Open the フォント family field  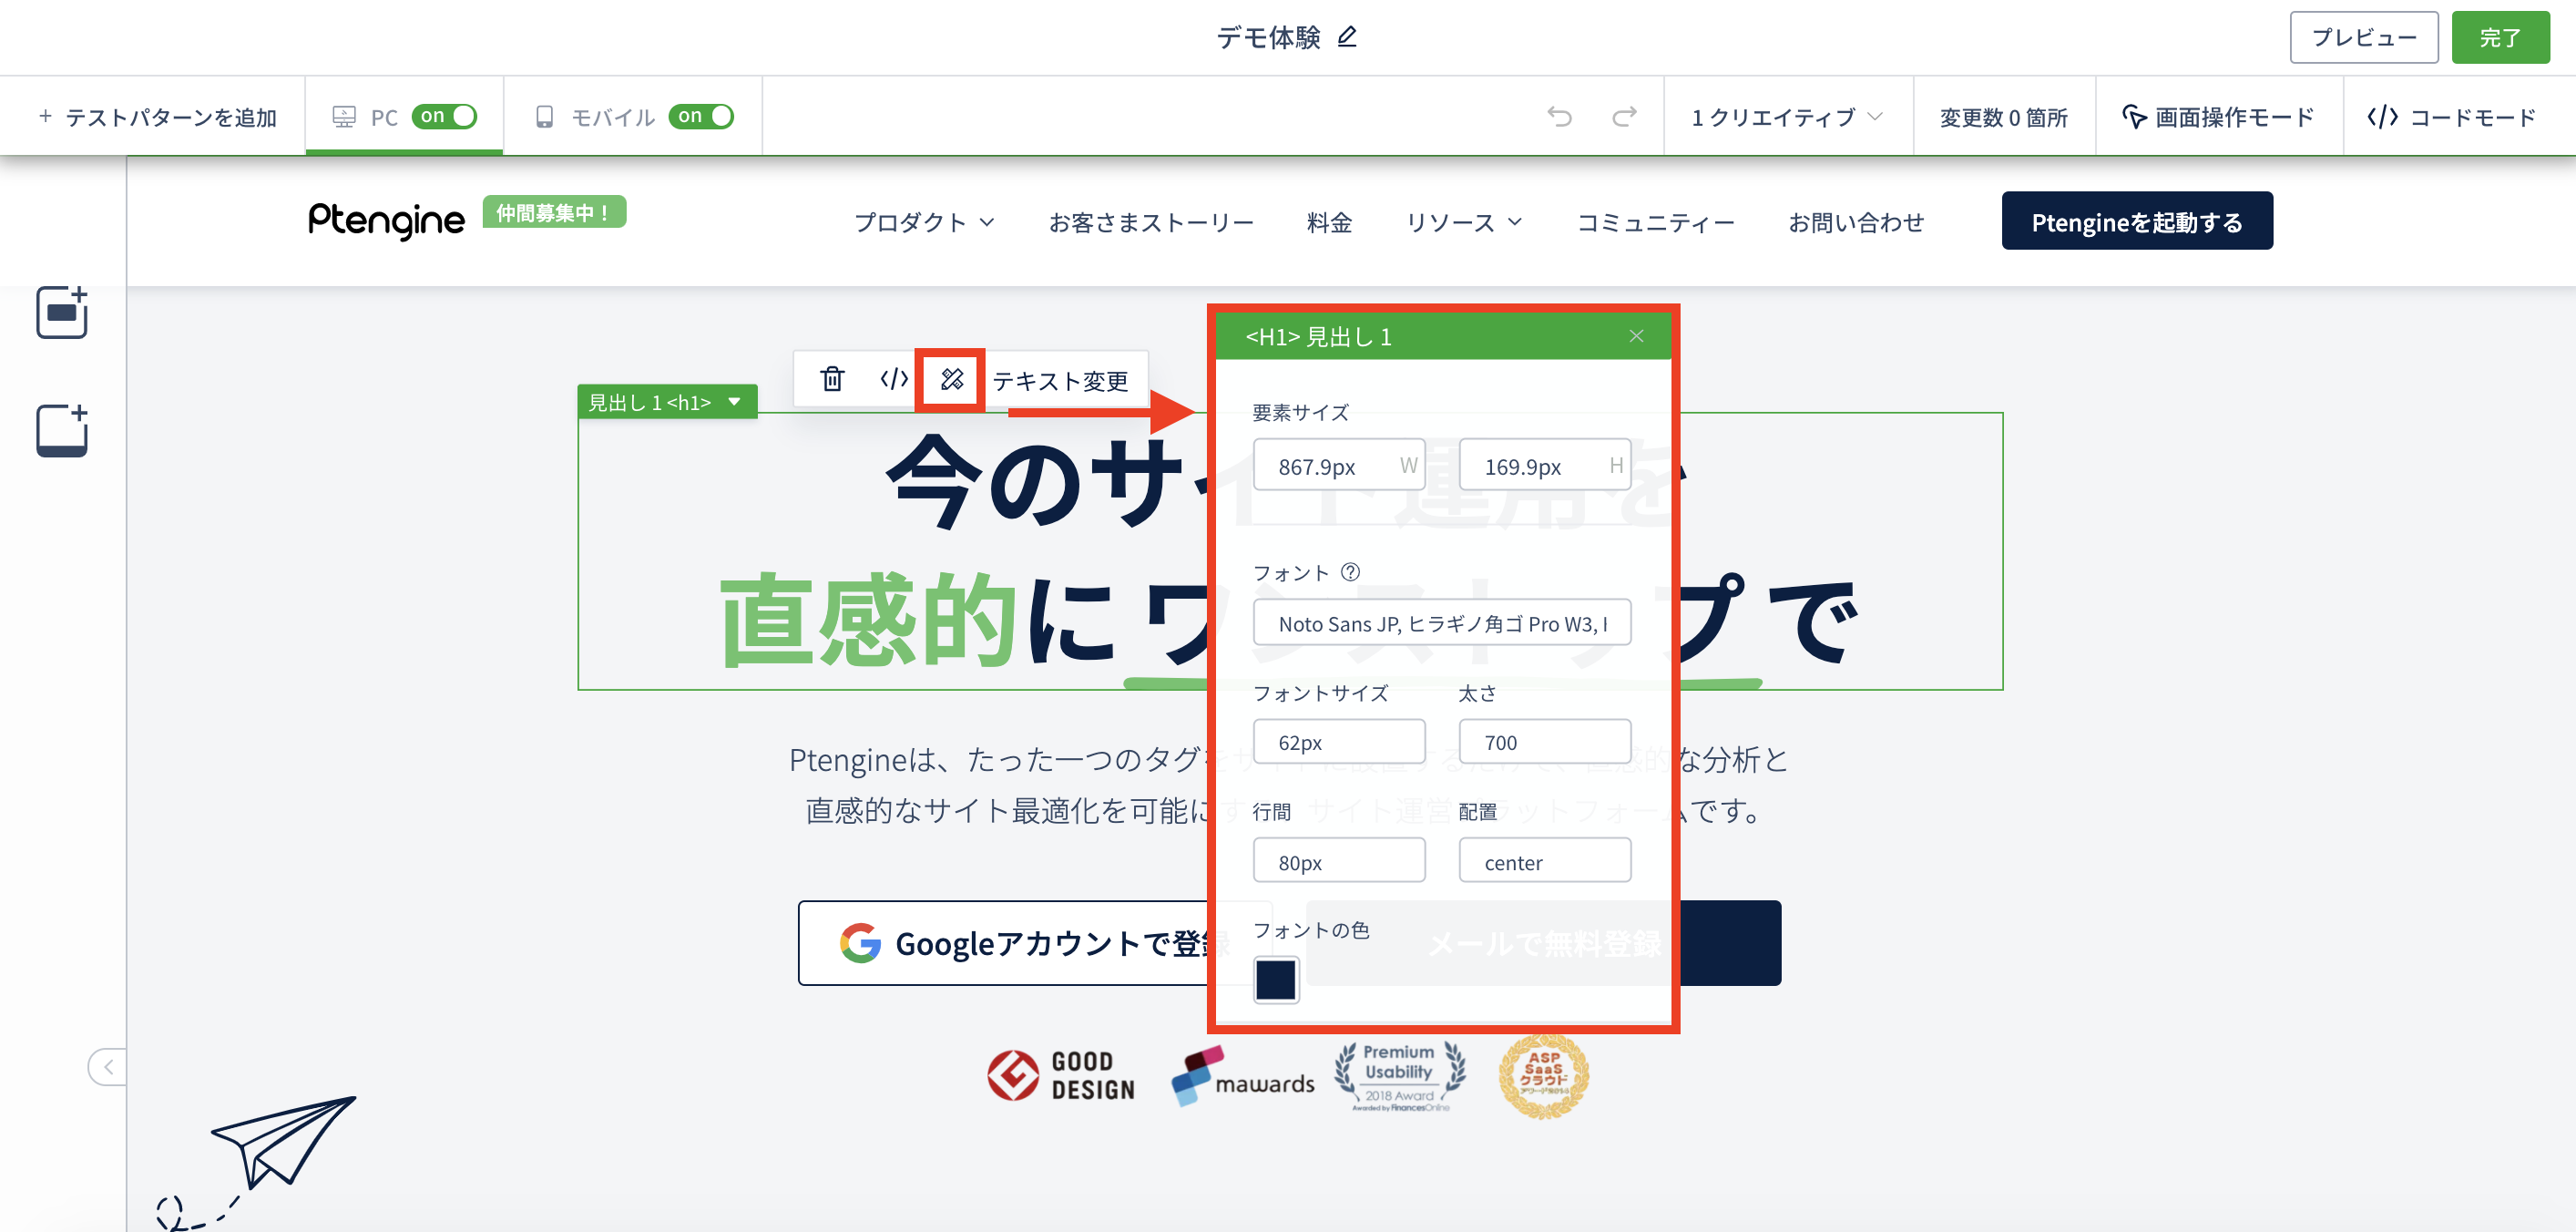point(1441,623)
